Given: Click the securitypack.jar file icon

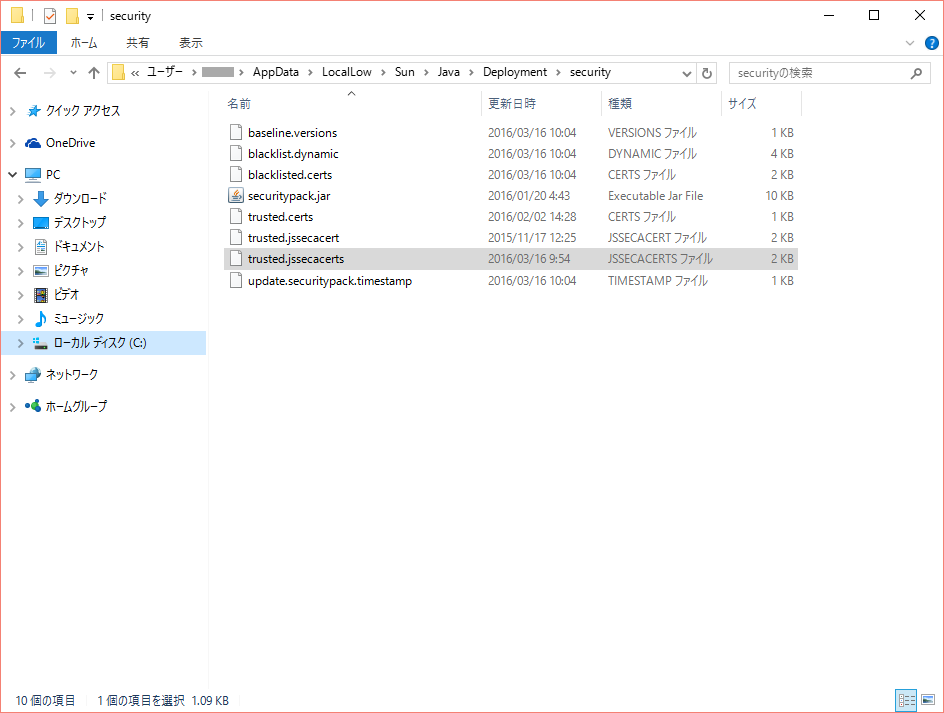Looking at the screenshot, I should point(236,196).
